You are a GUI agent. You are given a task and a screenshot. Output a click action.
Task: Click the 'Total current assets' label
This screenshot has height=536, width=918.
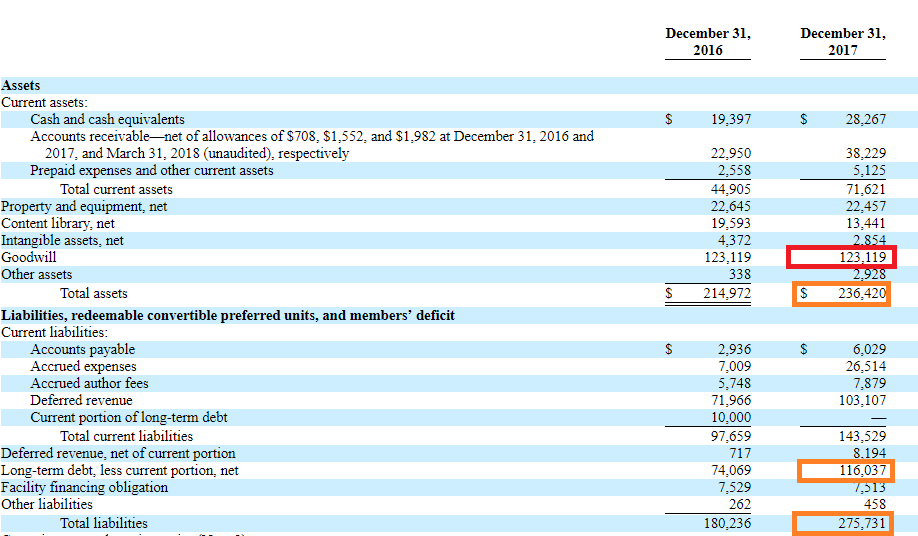point(116,190)
